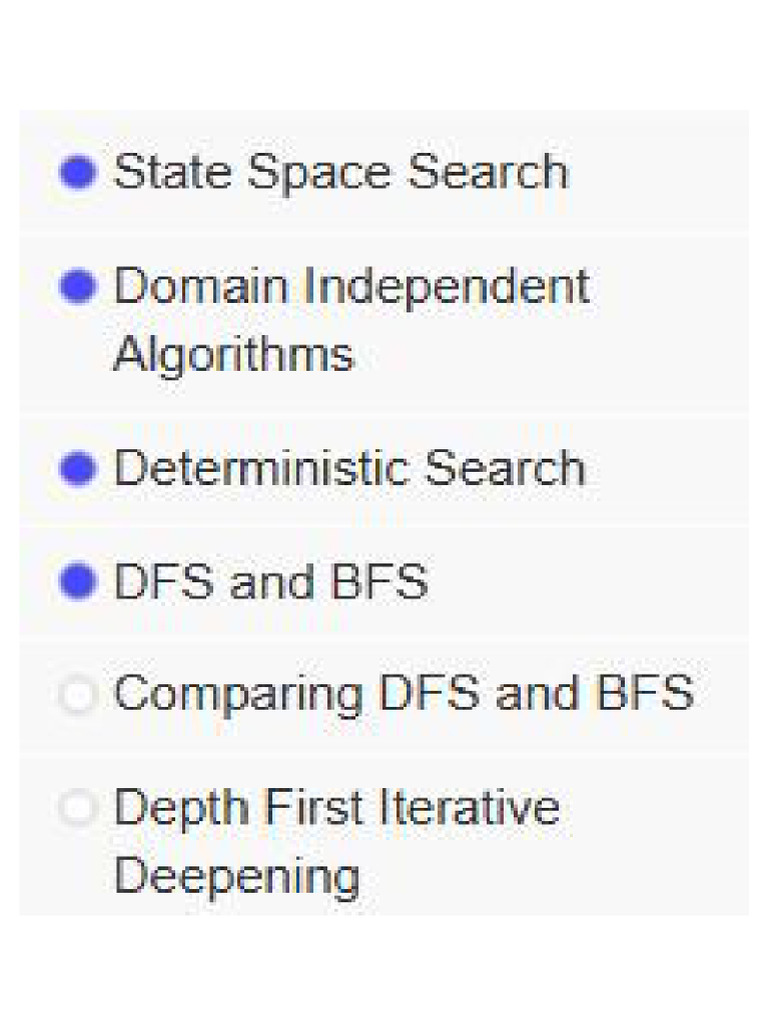Go to Domain Independent Algorithms topic
The image size is (768, 1024).
pyautogui.click(x=350, y=288)
